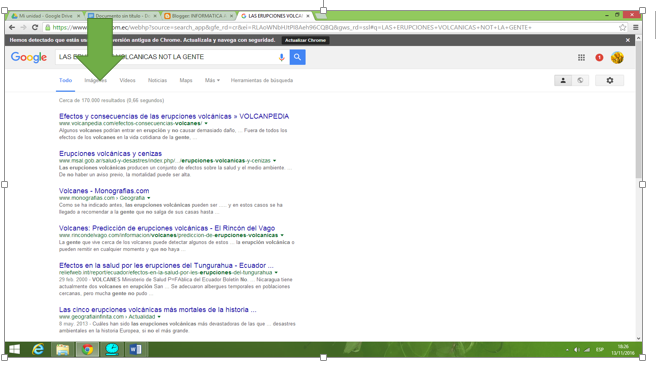Click volume speaker in system tray
656x376 pixels.
click(577, 350)
